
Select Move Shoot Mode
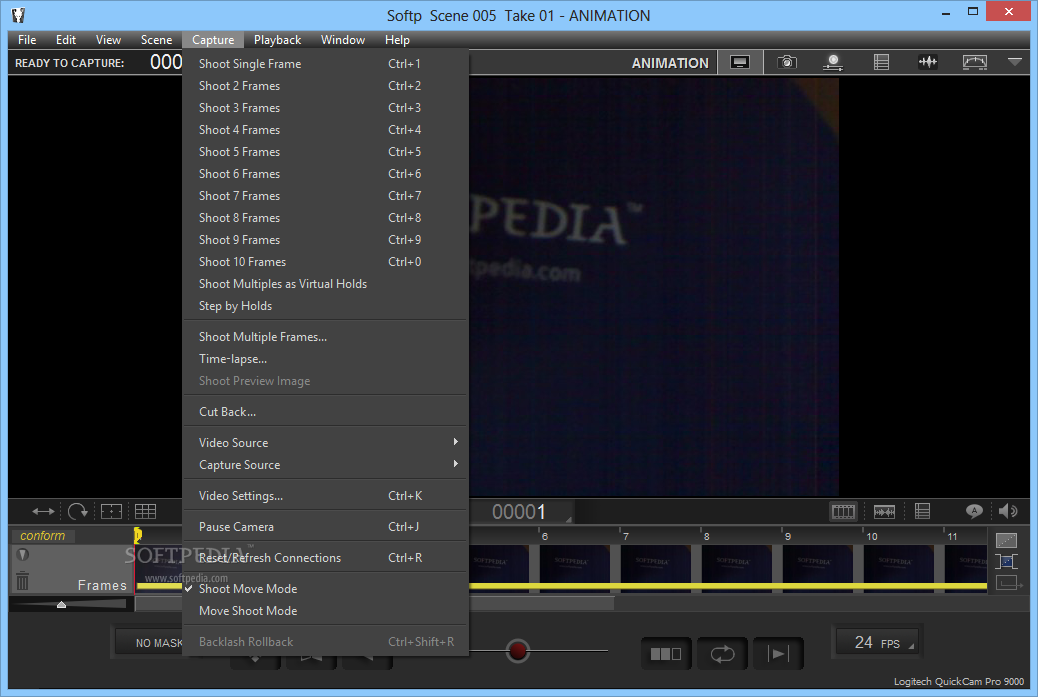click(325, 611)
